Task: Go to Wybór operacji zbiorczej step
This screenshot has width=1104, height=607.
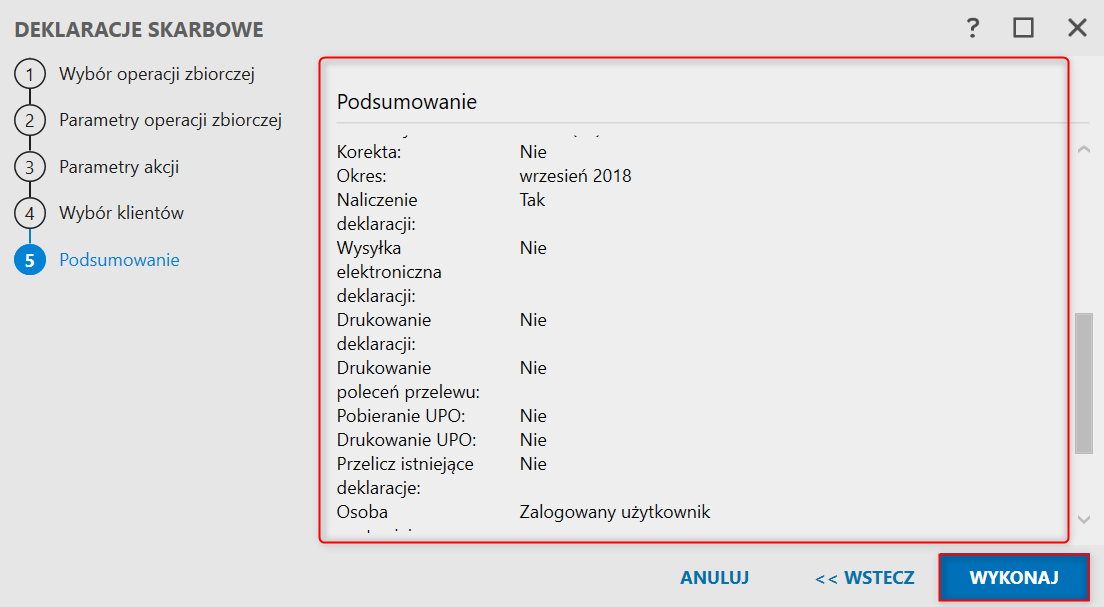Action: (x=157, y=74)
